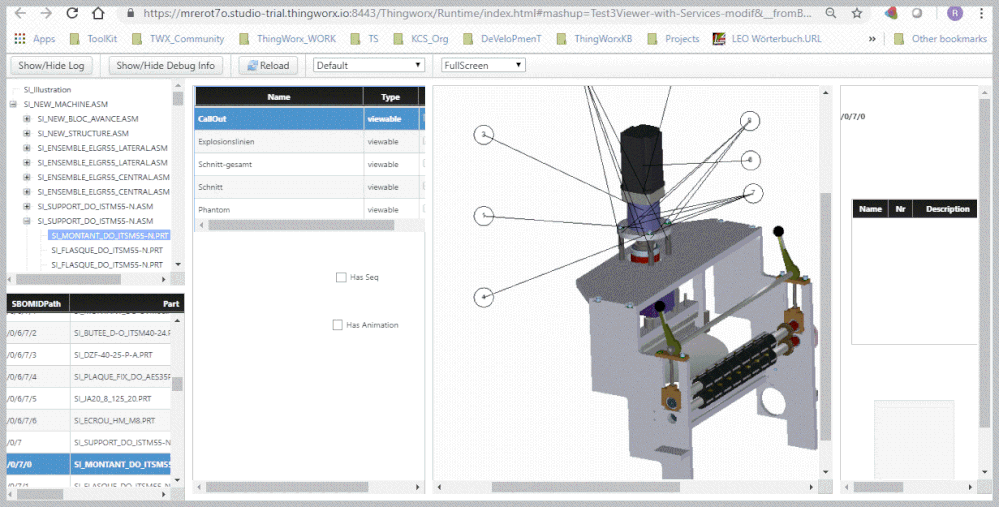Expand the SI_NEW_STRUCTURE.ASM node
This screenshot has width=999, height=507.
[x=27, y=133]
